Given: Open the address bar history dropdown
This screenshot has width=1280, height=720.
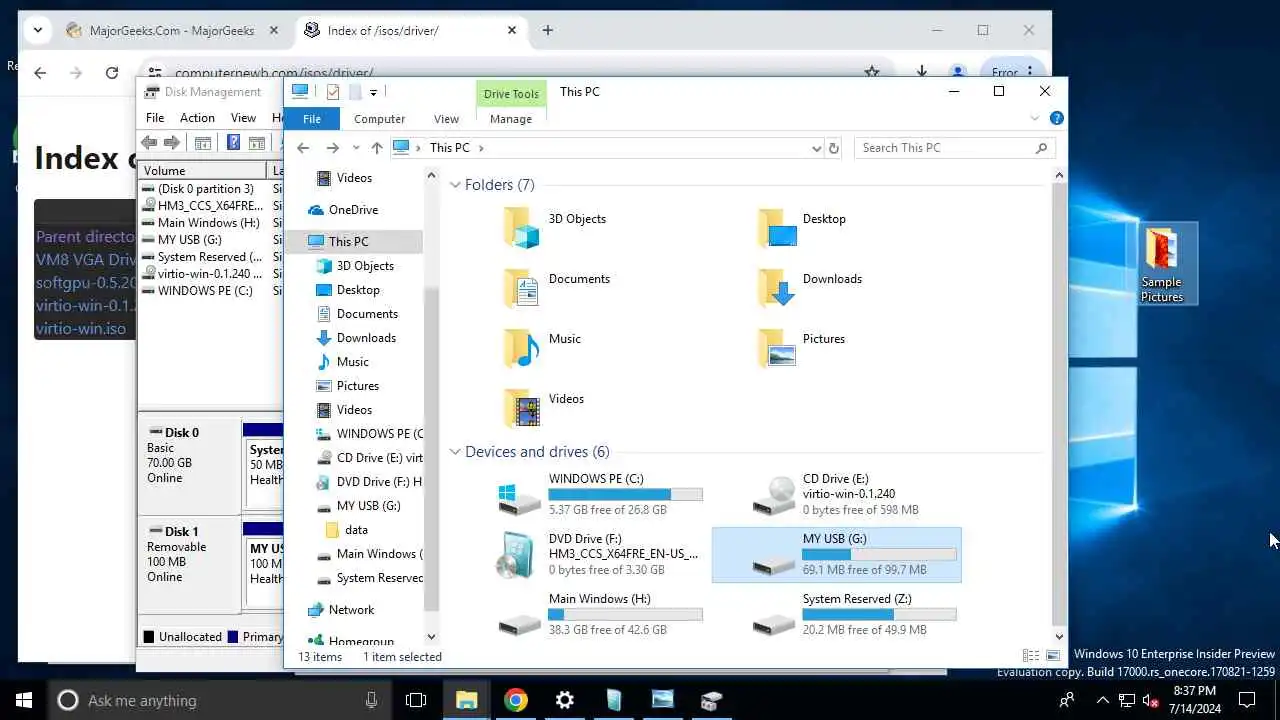Looking at the screenshot, I should coord(817,148).
